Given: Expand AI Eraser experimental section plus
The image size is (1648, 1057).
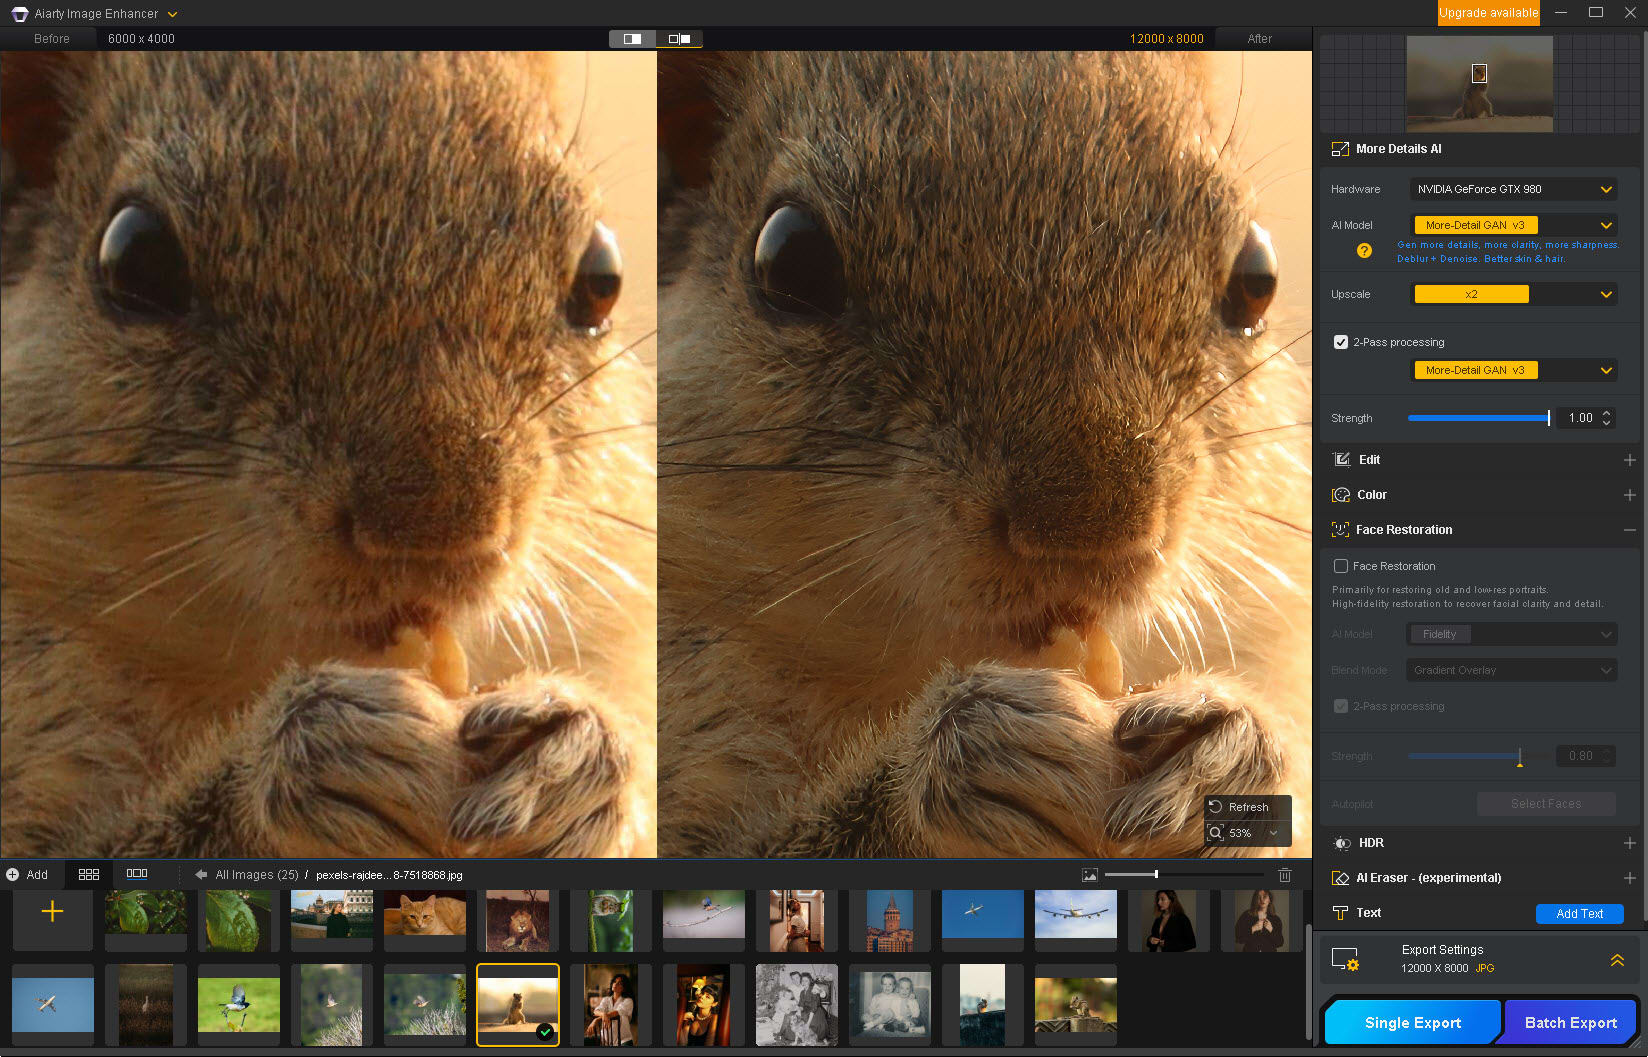Looking at the screenshot, I should tap(1629, 878).
